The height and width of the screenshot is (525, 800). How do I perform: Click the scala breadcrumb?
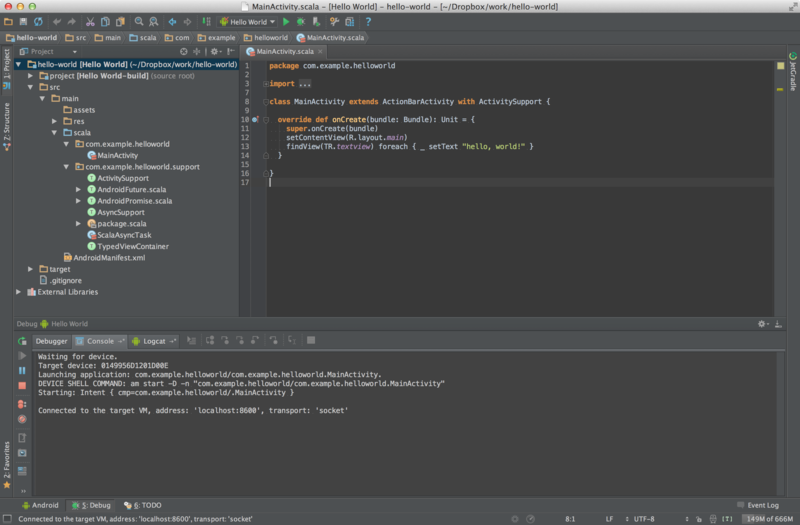coord(143,38)
